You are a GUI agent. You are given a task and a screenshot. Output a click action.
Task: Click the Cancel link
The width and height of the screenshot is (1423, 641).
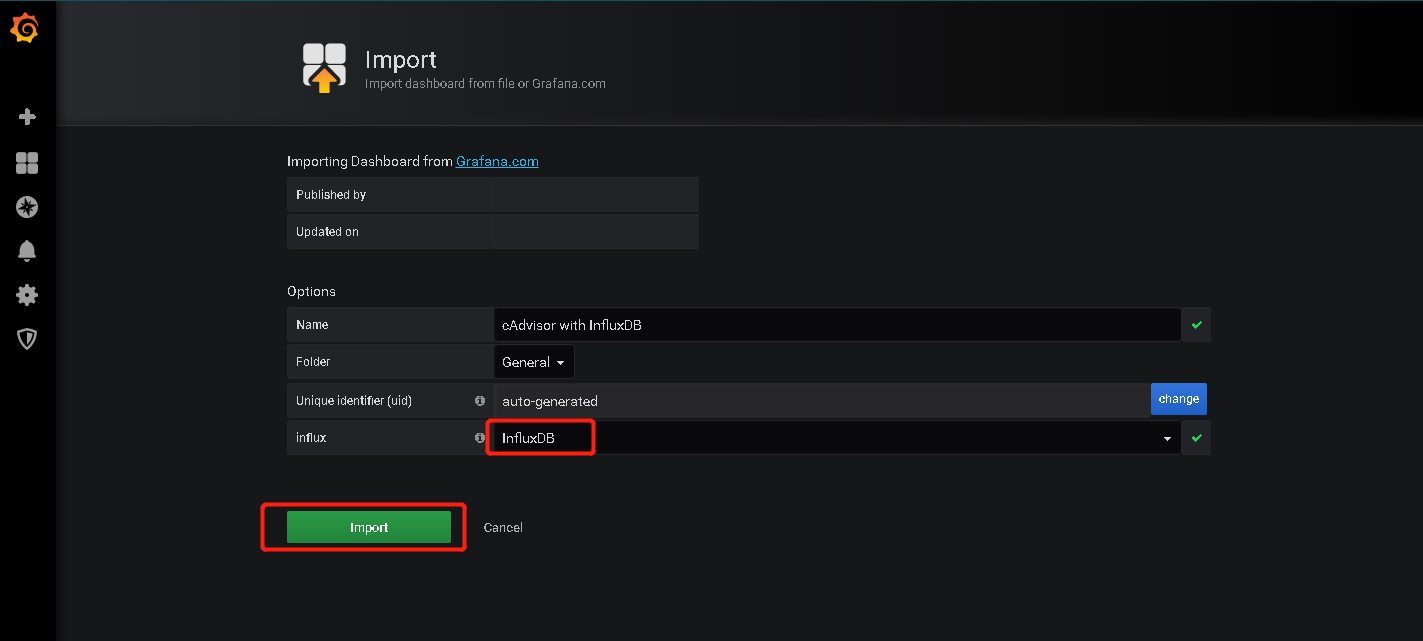(503, 527)
